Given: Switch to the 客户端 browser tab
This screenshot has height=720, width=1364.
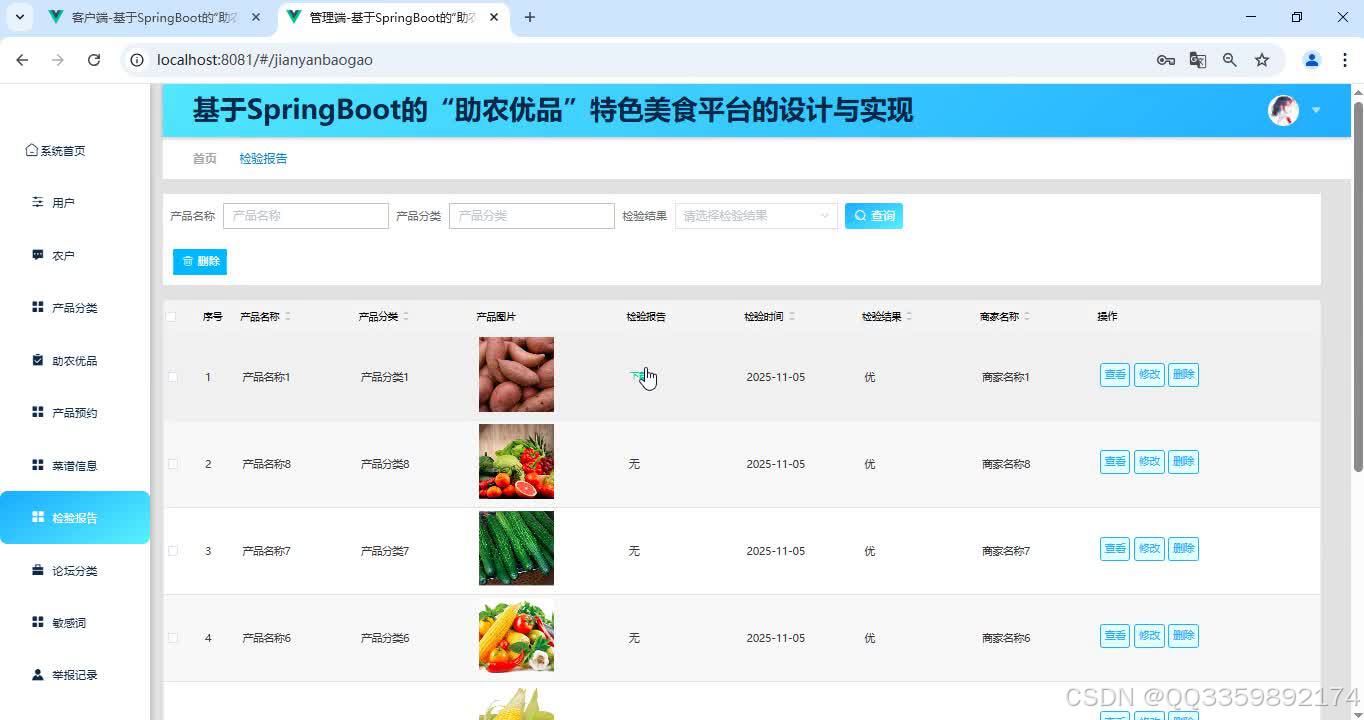Looking at the screenshot, I should coord(155,18).
